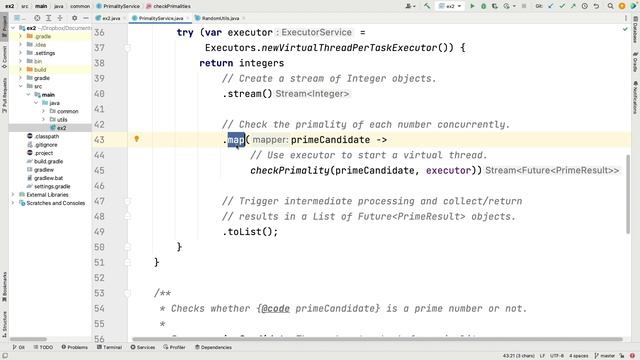Click Collapse All icon in project panel
The height and width of the screenshot is (360, 640).
pos(60,18)
